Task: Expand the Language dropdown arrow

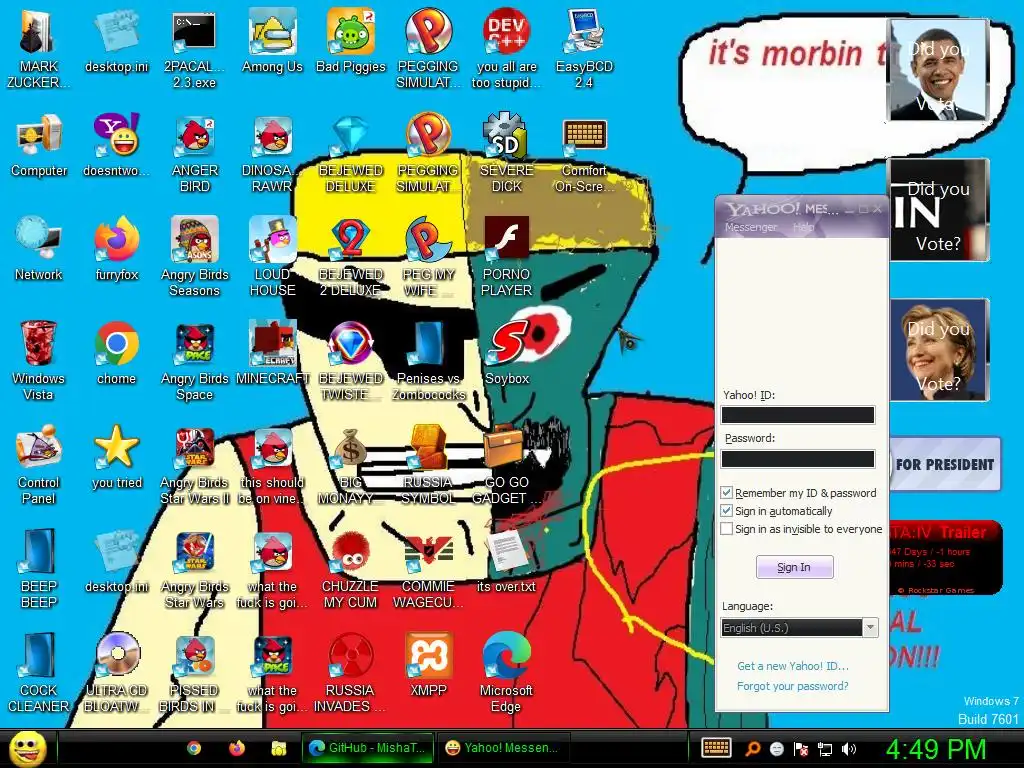Action: 870,628
